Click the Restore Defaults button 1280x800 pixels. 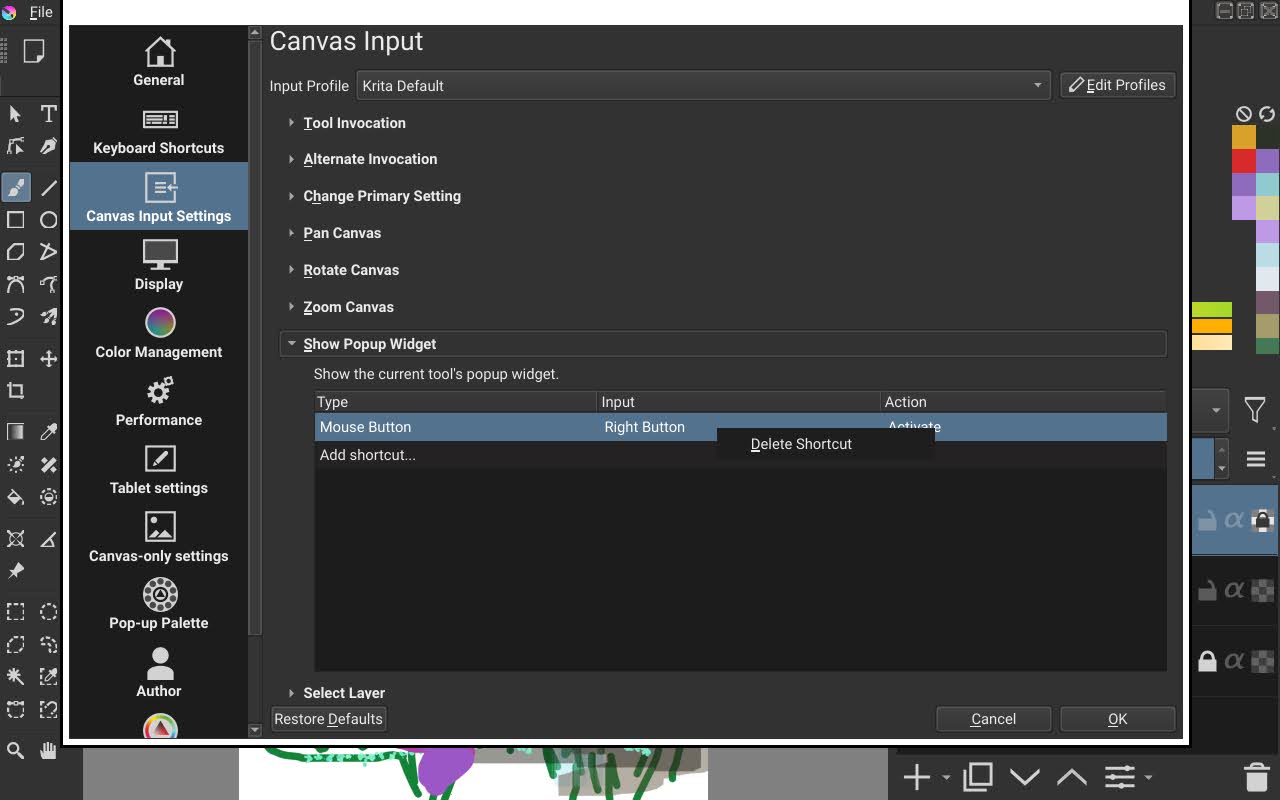(328, 718)
